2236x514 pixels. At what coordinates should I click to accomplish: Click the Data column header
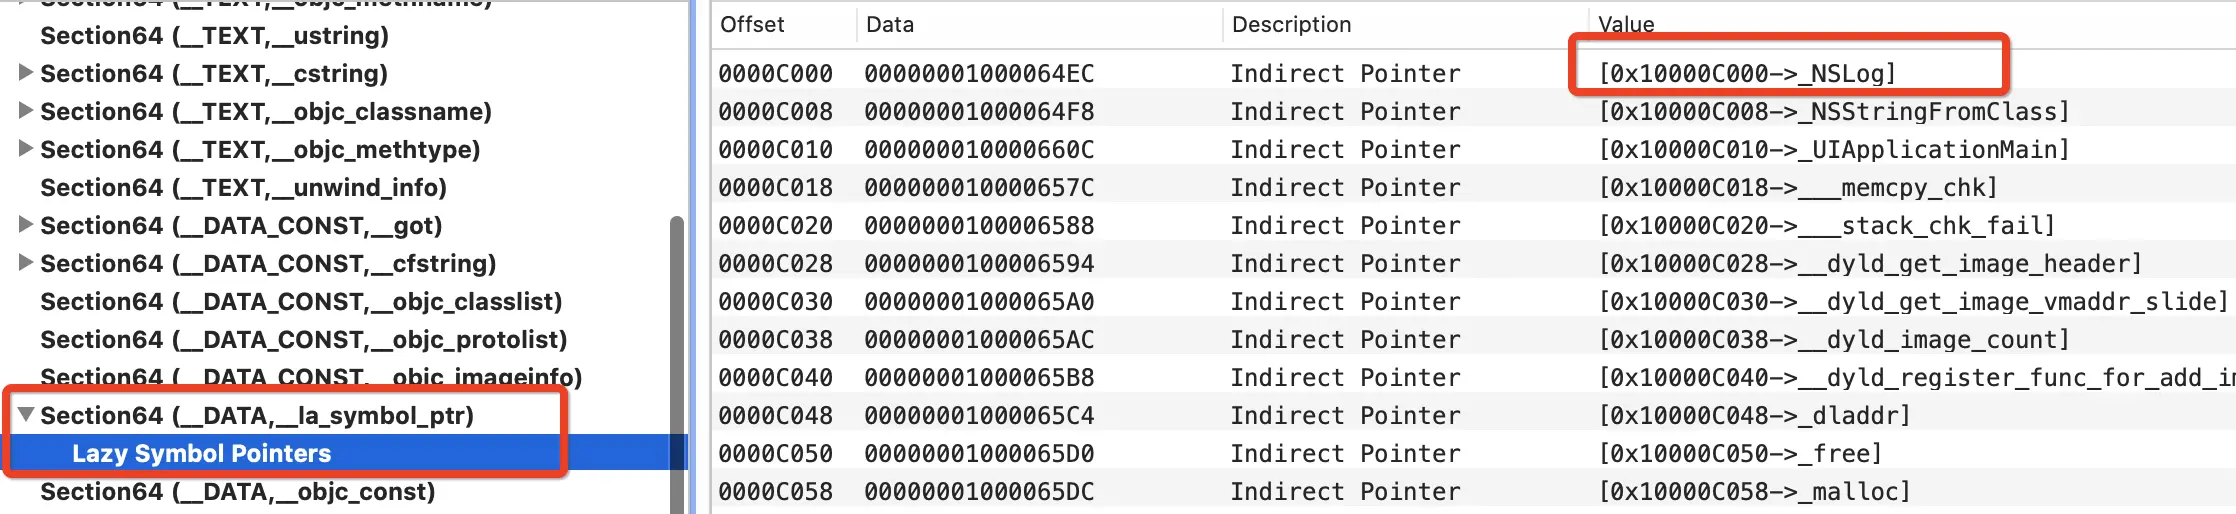890,25
